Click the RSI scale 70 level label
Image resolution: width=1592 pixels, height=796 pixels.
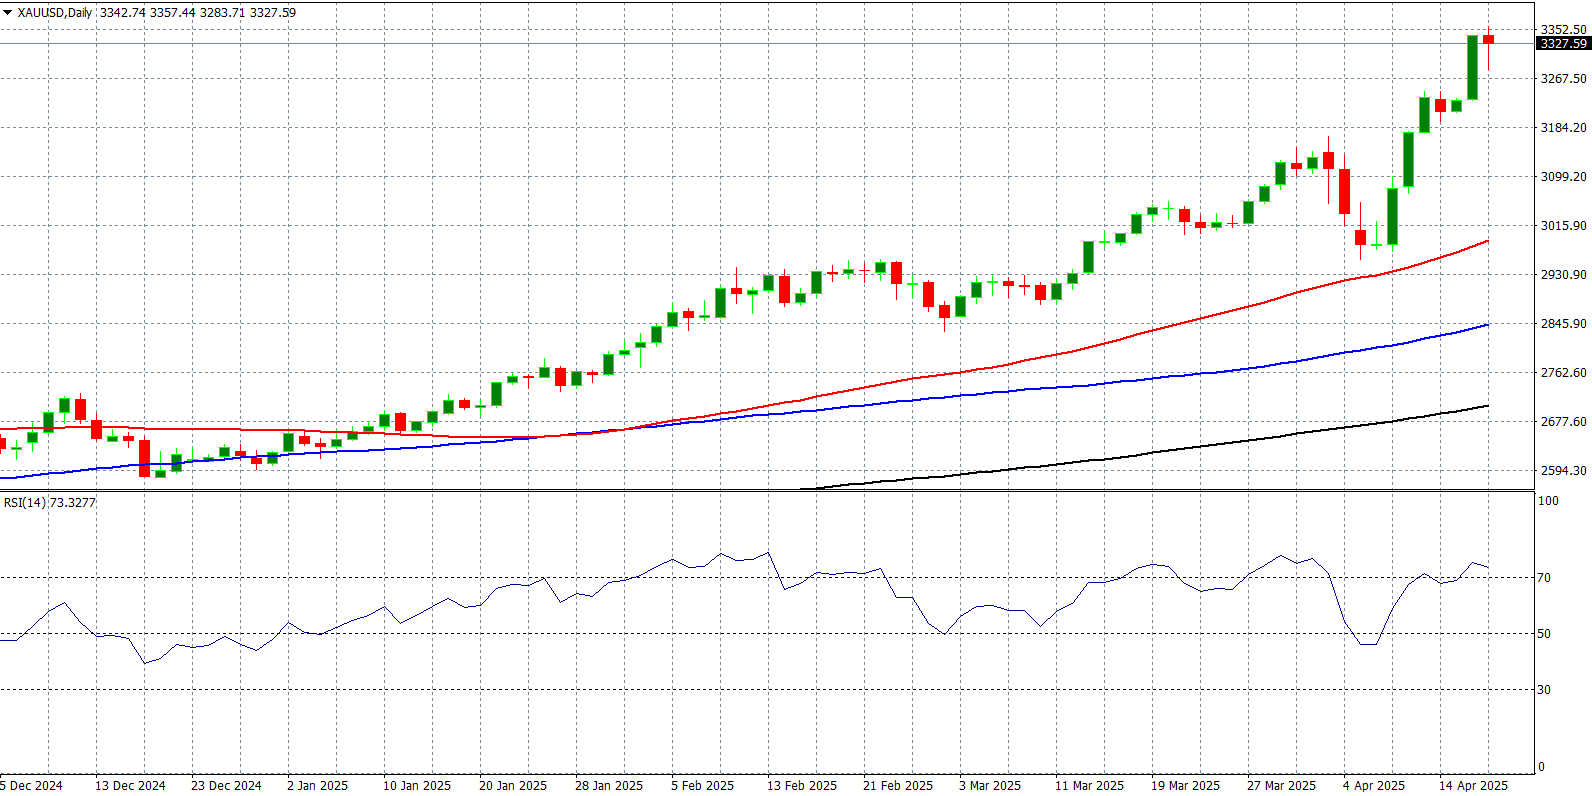[x=1544, y=578]
